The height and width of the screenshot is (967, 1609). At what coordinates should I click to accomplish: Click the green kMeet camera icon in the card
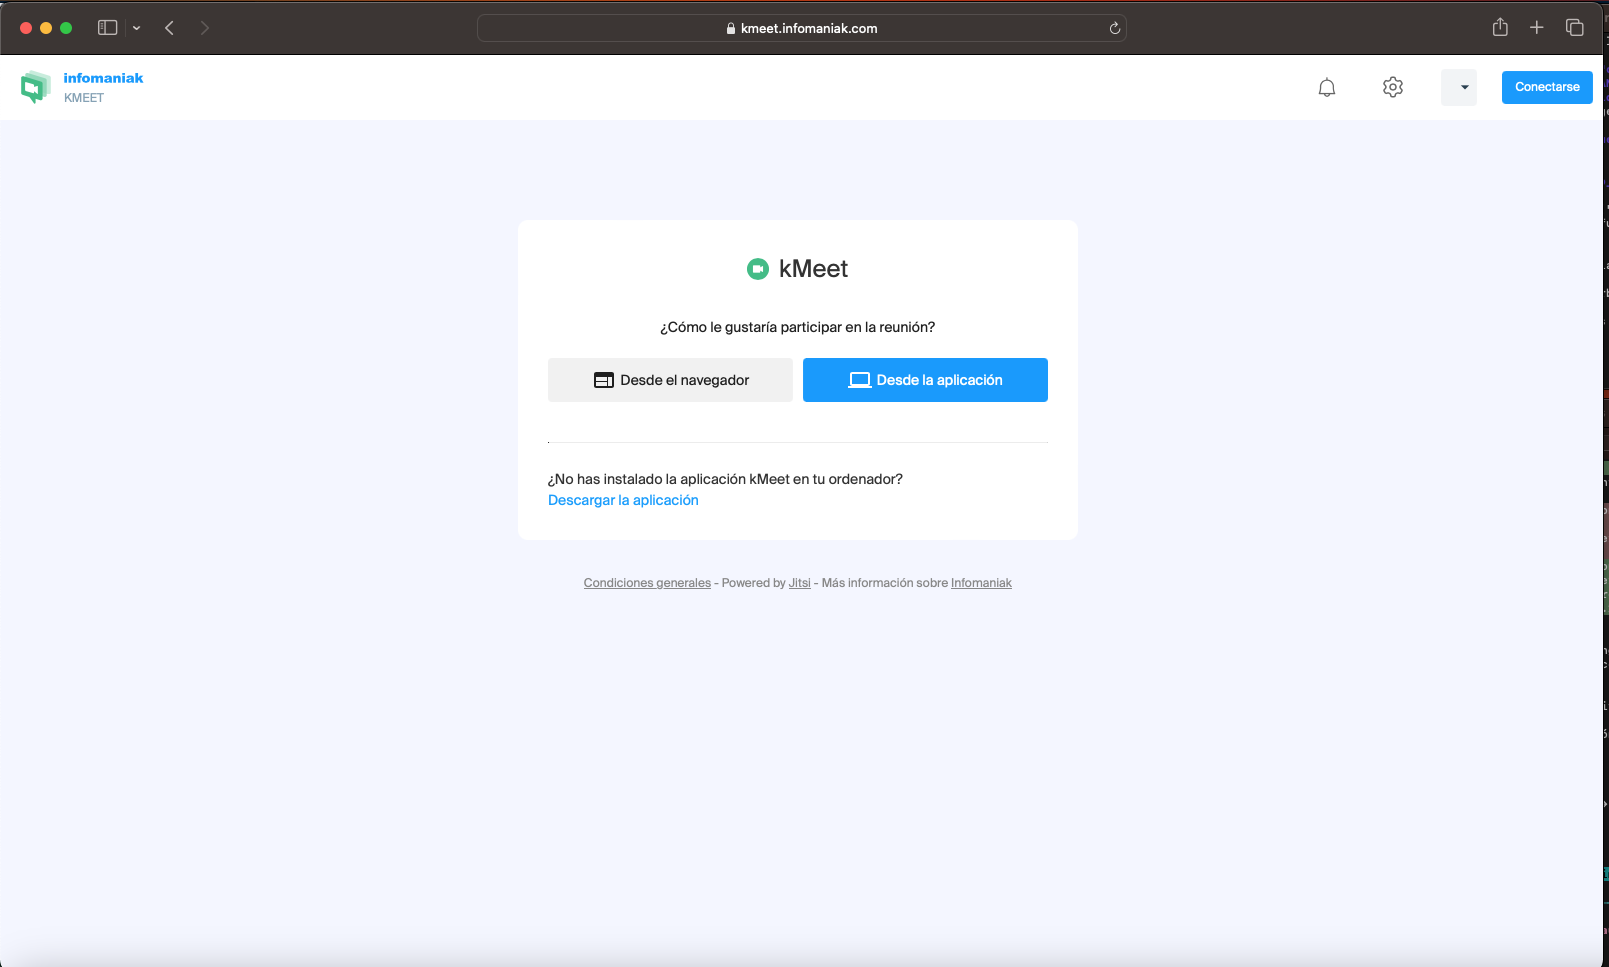[x=758, y=268]
